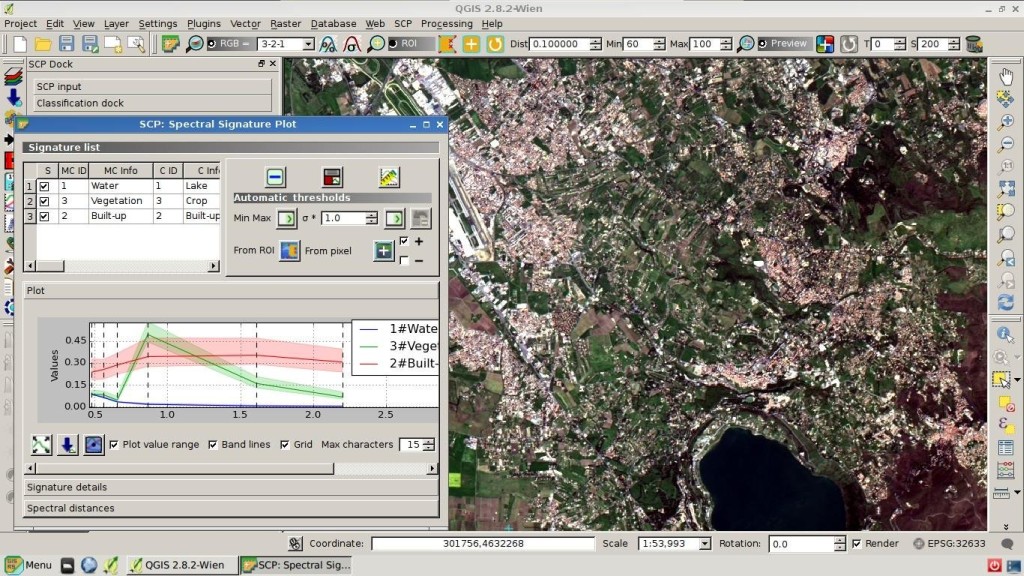Image resolution: width=1024 pixels, height=576 pixels.
Task: Apply sigma multiplier thresholds button
Action: click(394, 218)
